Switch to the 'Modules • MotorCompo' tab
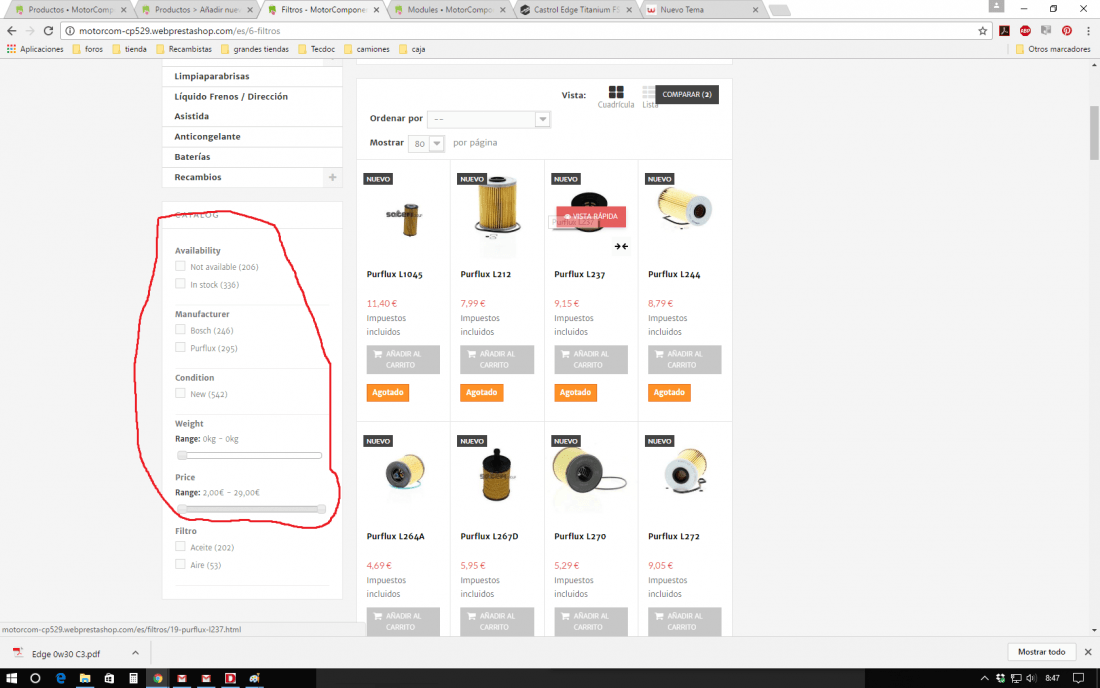The height and width of the screenshot is (688, 1100). [449, 10]
